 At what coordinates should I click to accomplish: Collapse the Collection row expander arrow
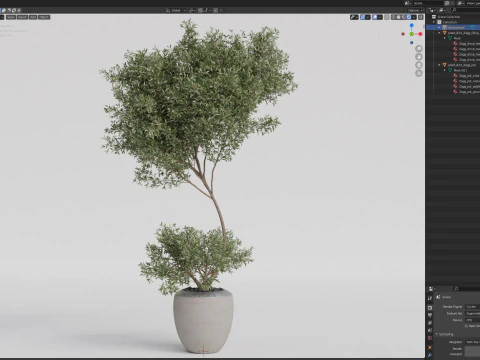coord(434,22)
